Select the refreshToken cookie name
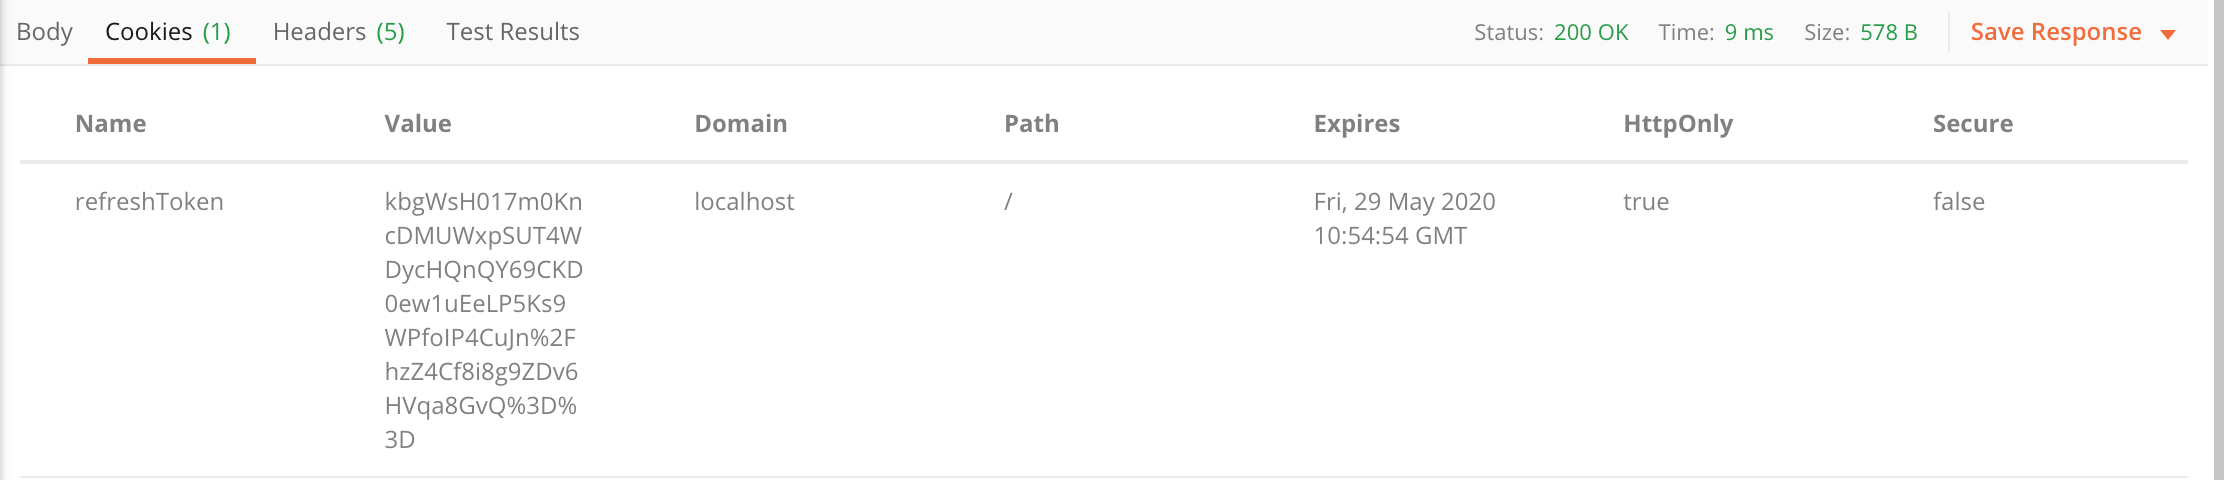The image size is (2224, 480). point(149,202)
